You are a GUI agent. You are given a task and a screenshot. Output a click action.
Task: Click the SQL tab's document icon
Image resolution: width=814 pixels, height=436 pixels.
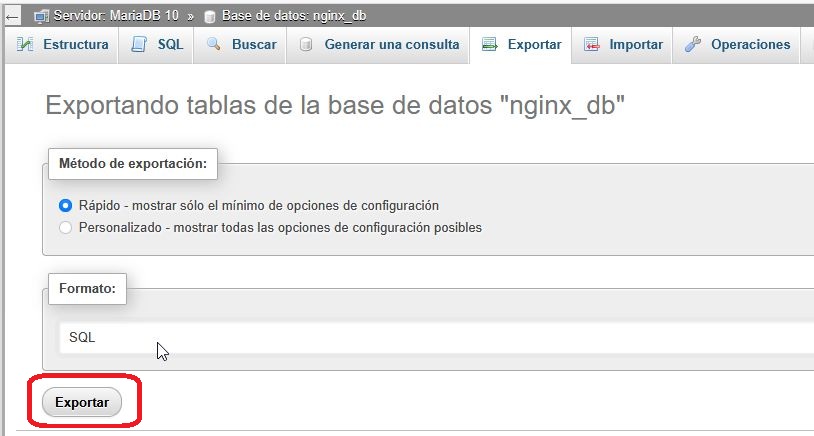click(140, 45)
